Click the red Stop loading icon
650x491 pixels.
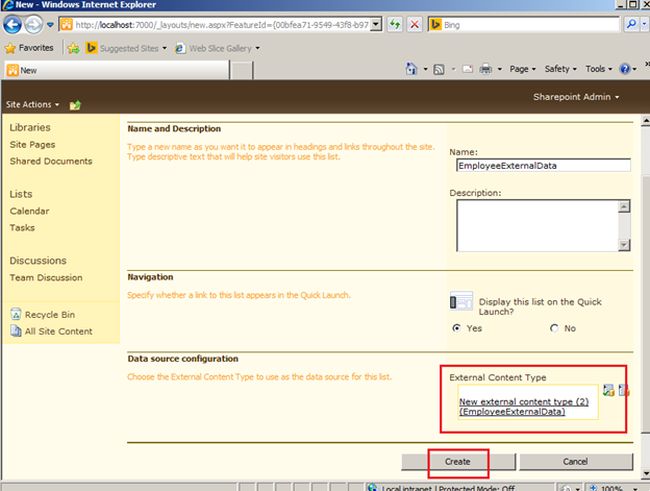pos(414,24)
